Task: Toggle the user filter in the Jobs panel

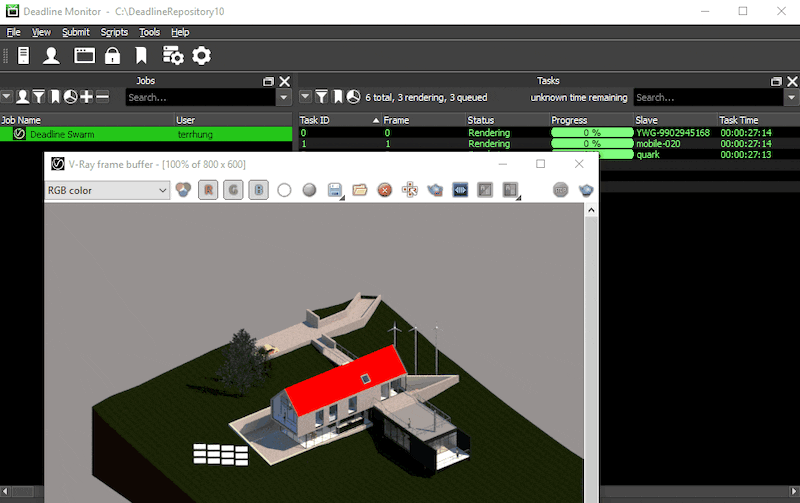Action: pyautogui.click(x=22, y=97)
